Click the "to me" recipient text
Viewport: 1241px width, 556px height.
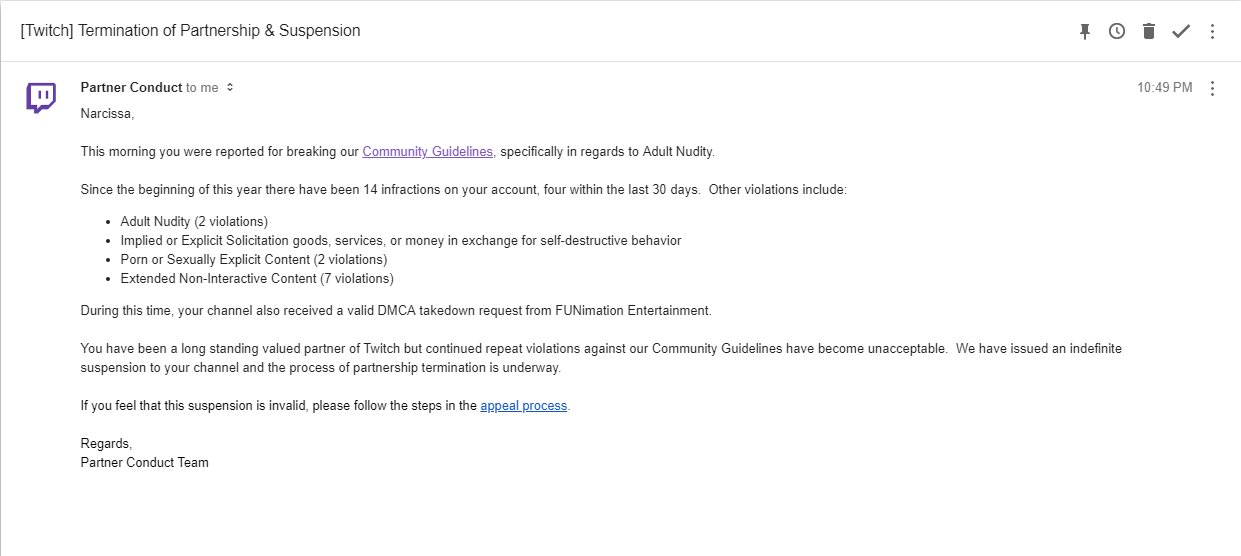click(x=202, y=88)
